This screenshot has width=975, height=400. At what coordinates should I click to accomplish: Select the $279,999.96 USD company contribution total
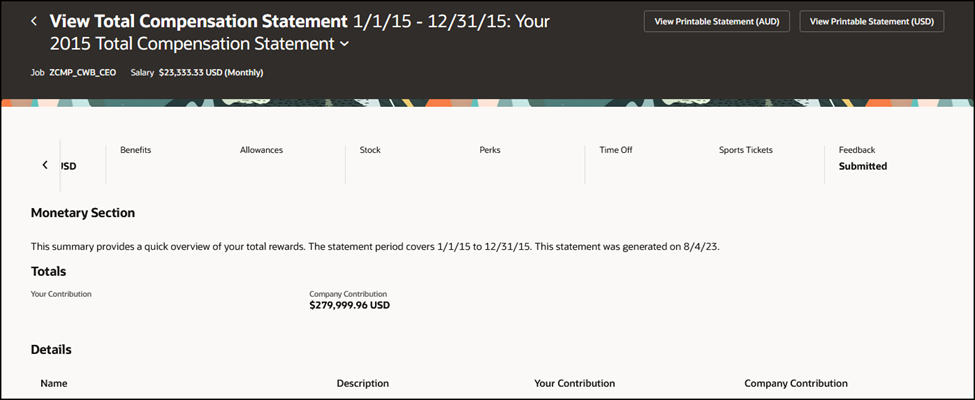[x=349, y=305]
